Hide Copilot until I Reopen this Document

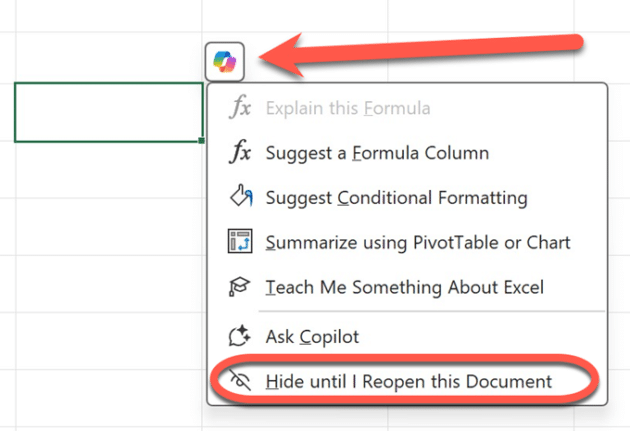click(x=407, y=381)
